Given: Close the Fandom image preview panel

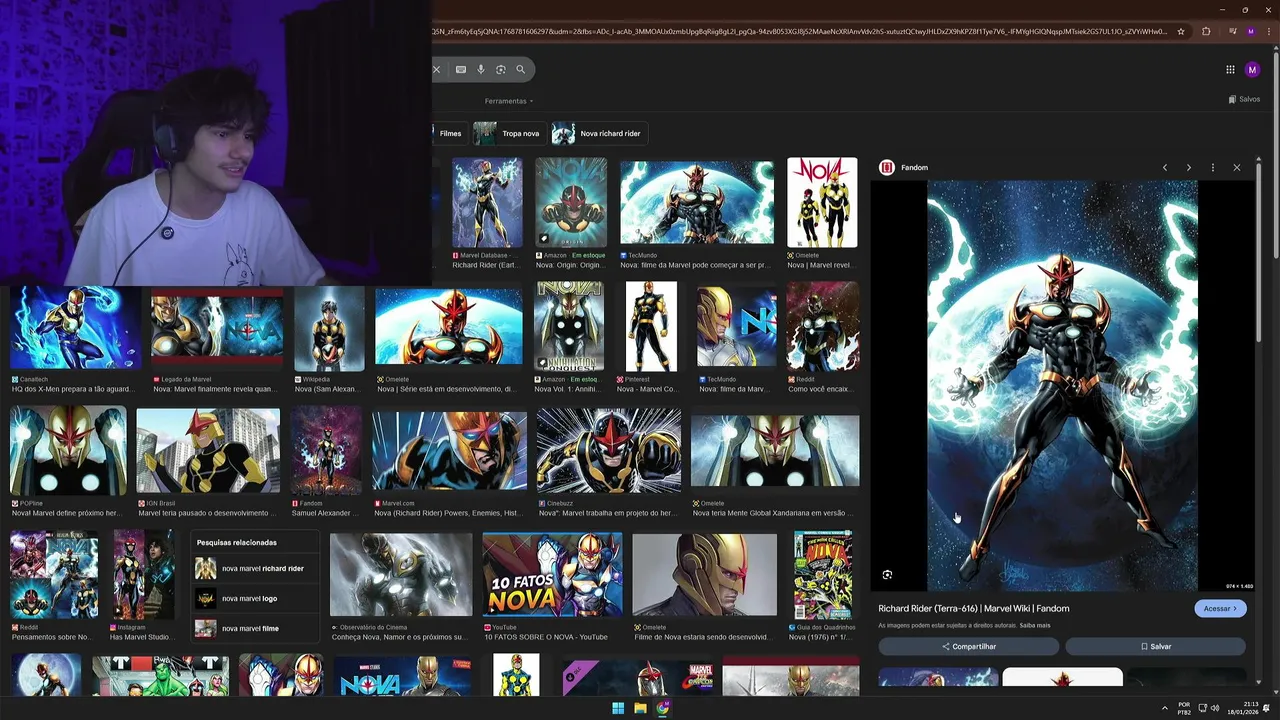Looking at the screenshot, I should [1237, 168].
